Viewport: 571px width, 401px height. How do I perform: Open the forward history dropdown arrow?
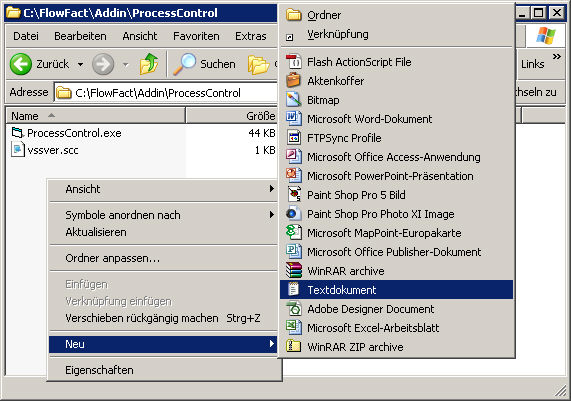(x=126, y=65)
